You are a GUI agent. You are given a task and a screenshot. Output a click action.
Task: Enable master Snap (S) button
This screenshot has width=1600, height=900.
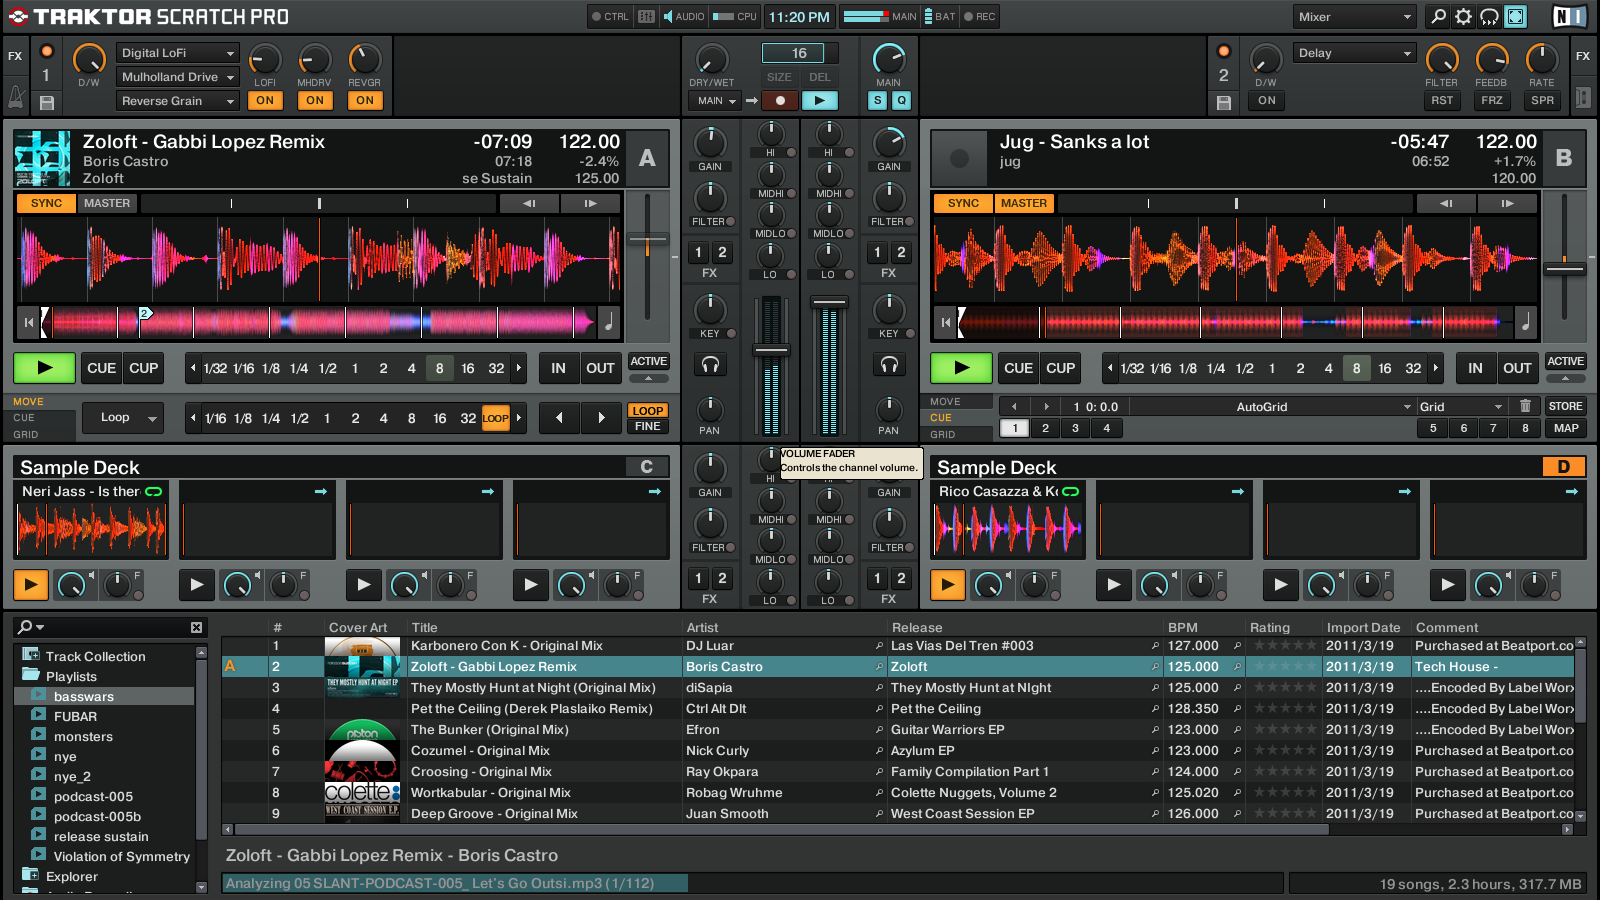[x=877, y=100]
